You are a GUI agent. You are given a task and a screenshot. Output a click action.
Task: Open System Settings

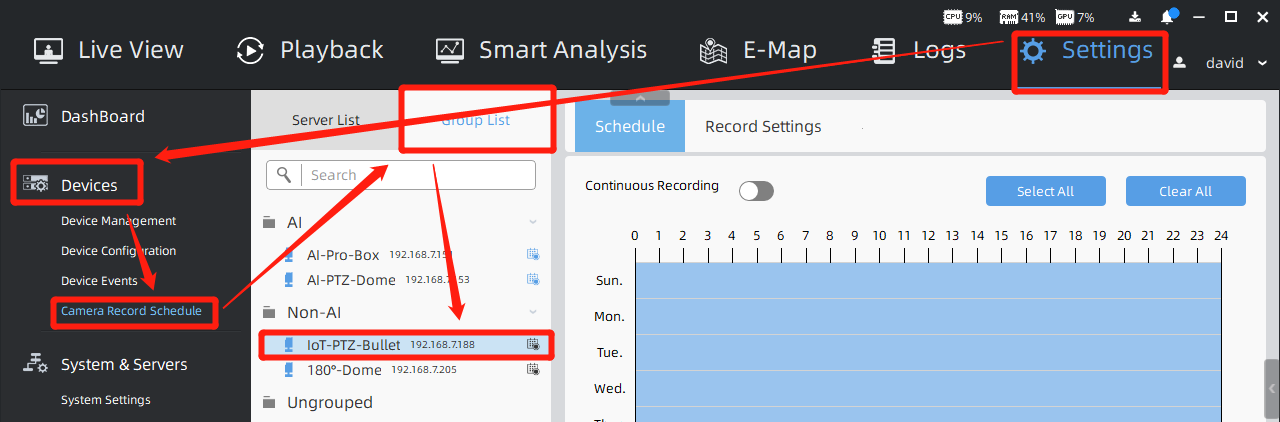click(x=105, y=400)
